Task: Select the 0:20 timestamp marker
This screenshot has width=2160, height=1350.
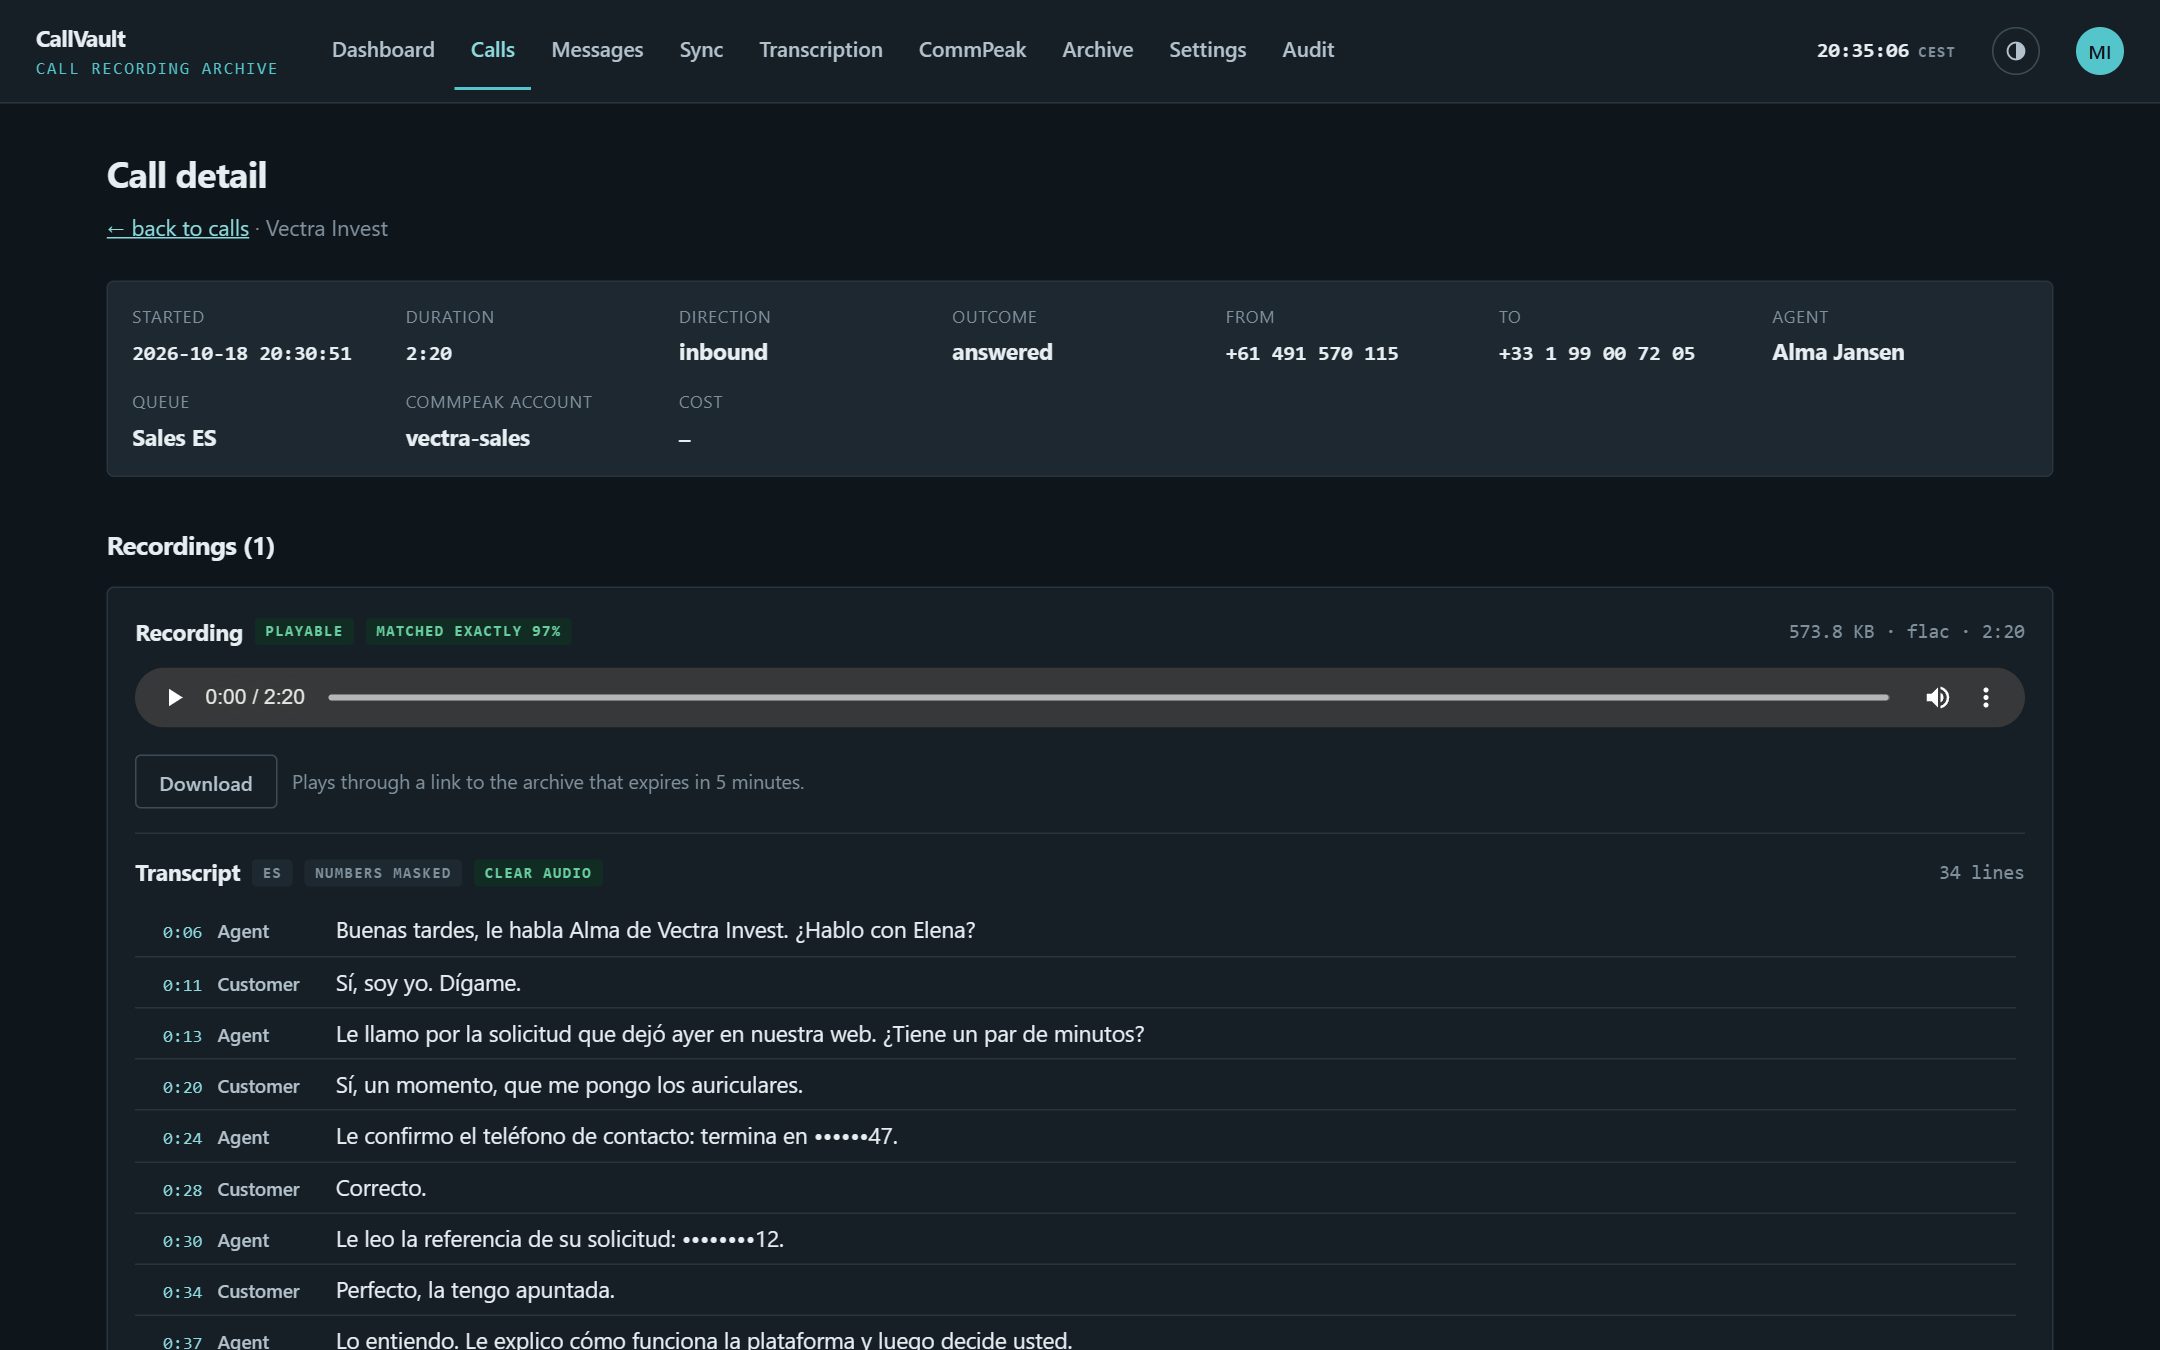Action: [182, 1087]
